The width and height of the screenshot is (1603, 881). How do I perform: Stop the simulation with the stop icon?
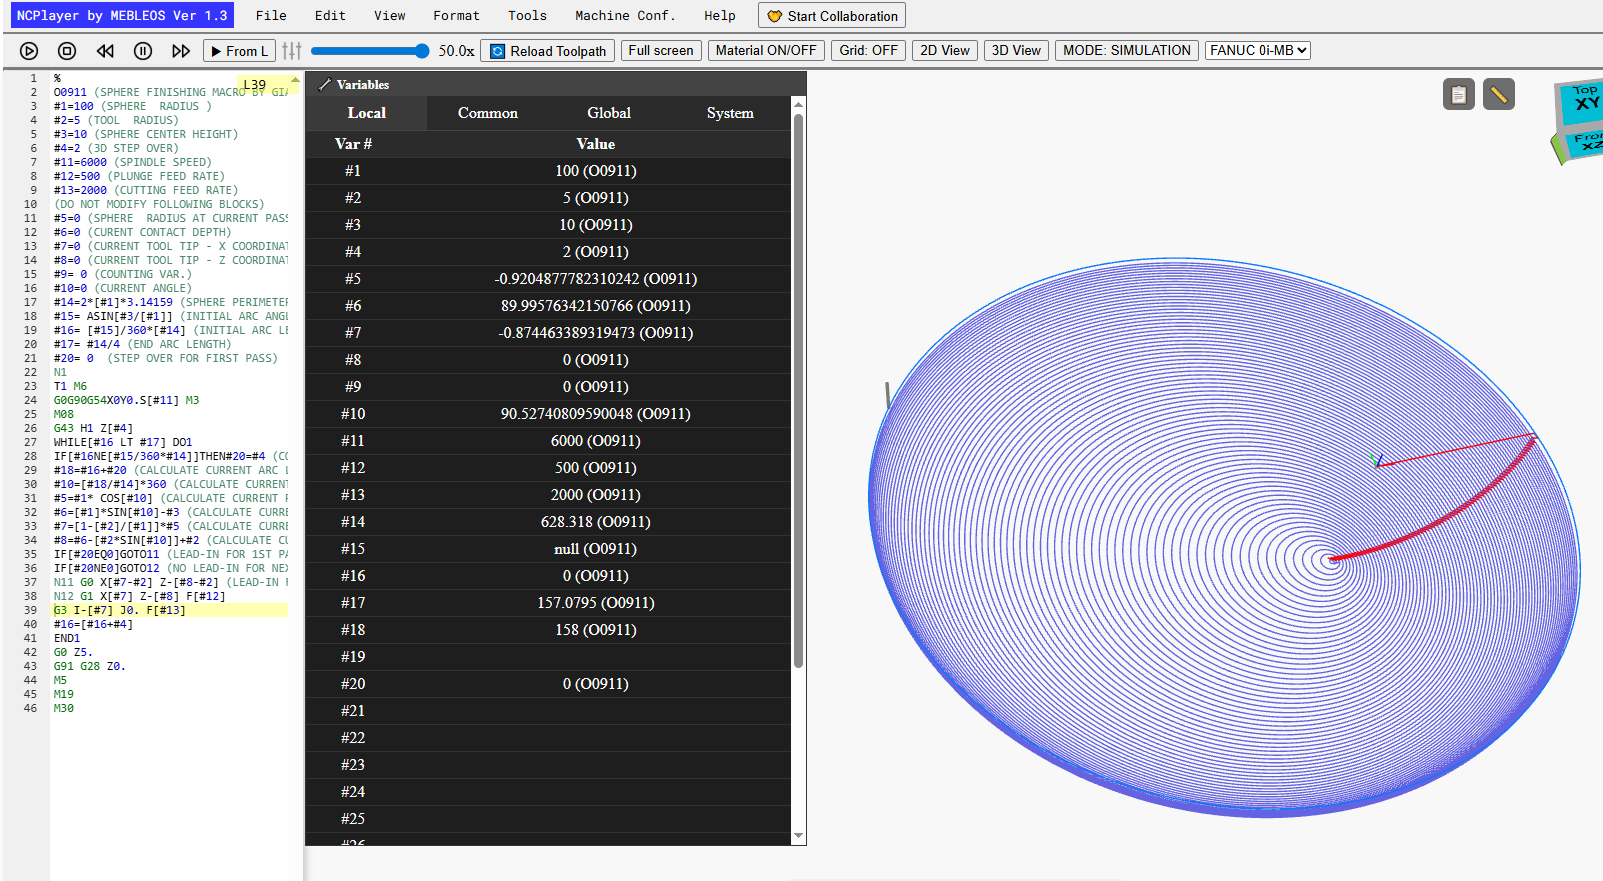point(67,51)
